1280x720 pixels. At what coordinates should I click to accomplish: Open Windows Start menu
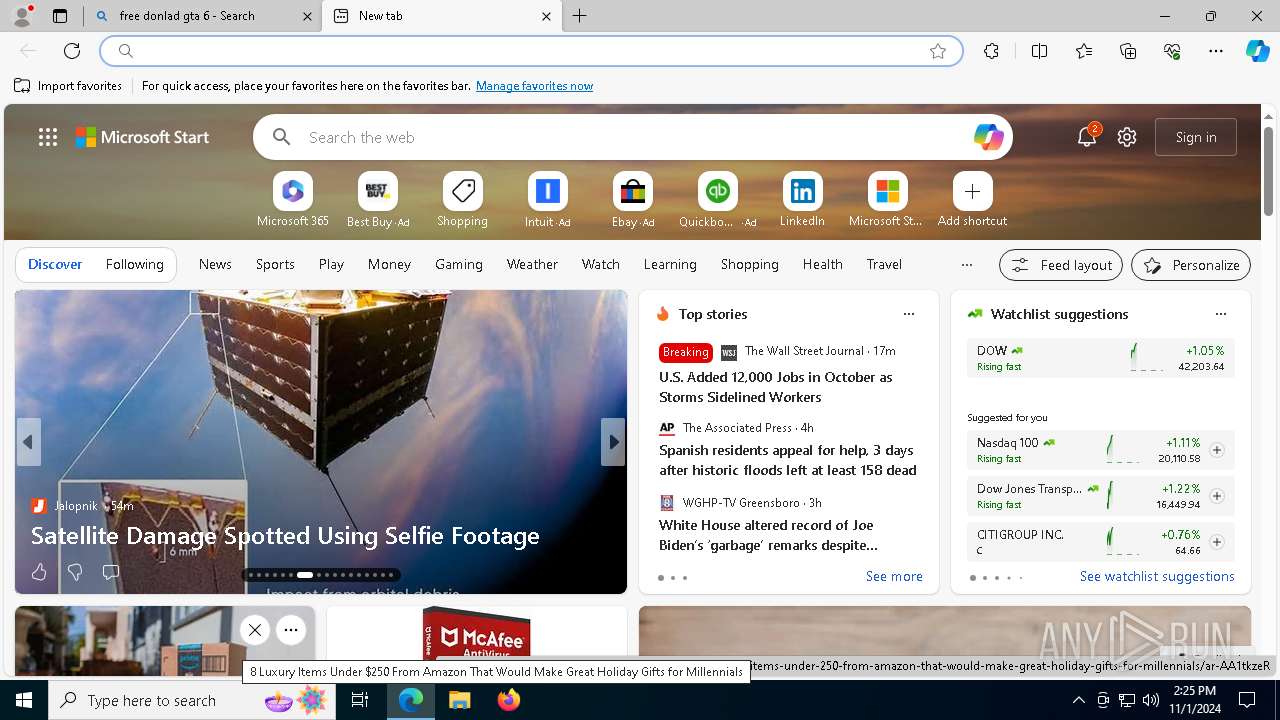click(x=24, y=700)
